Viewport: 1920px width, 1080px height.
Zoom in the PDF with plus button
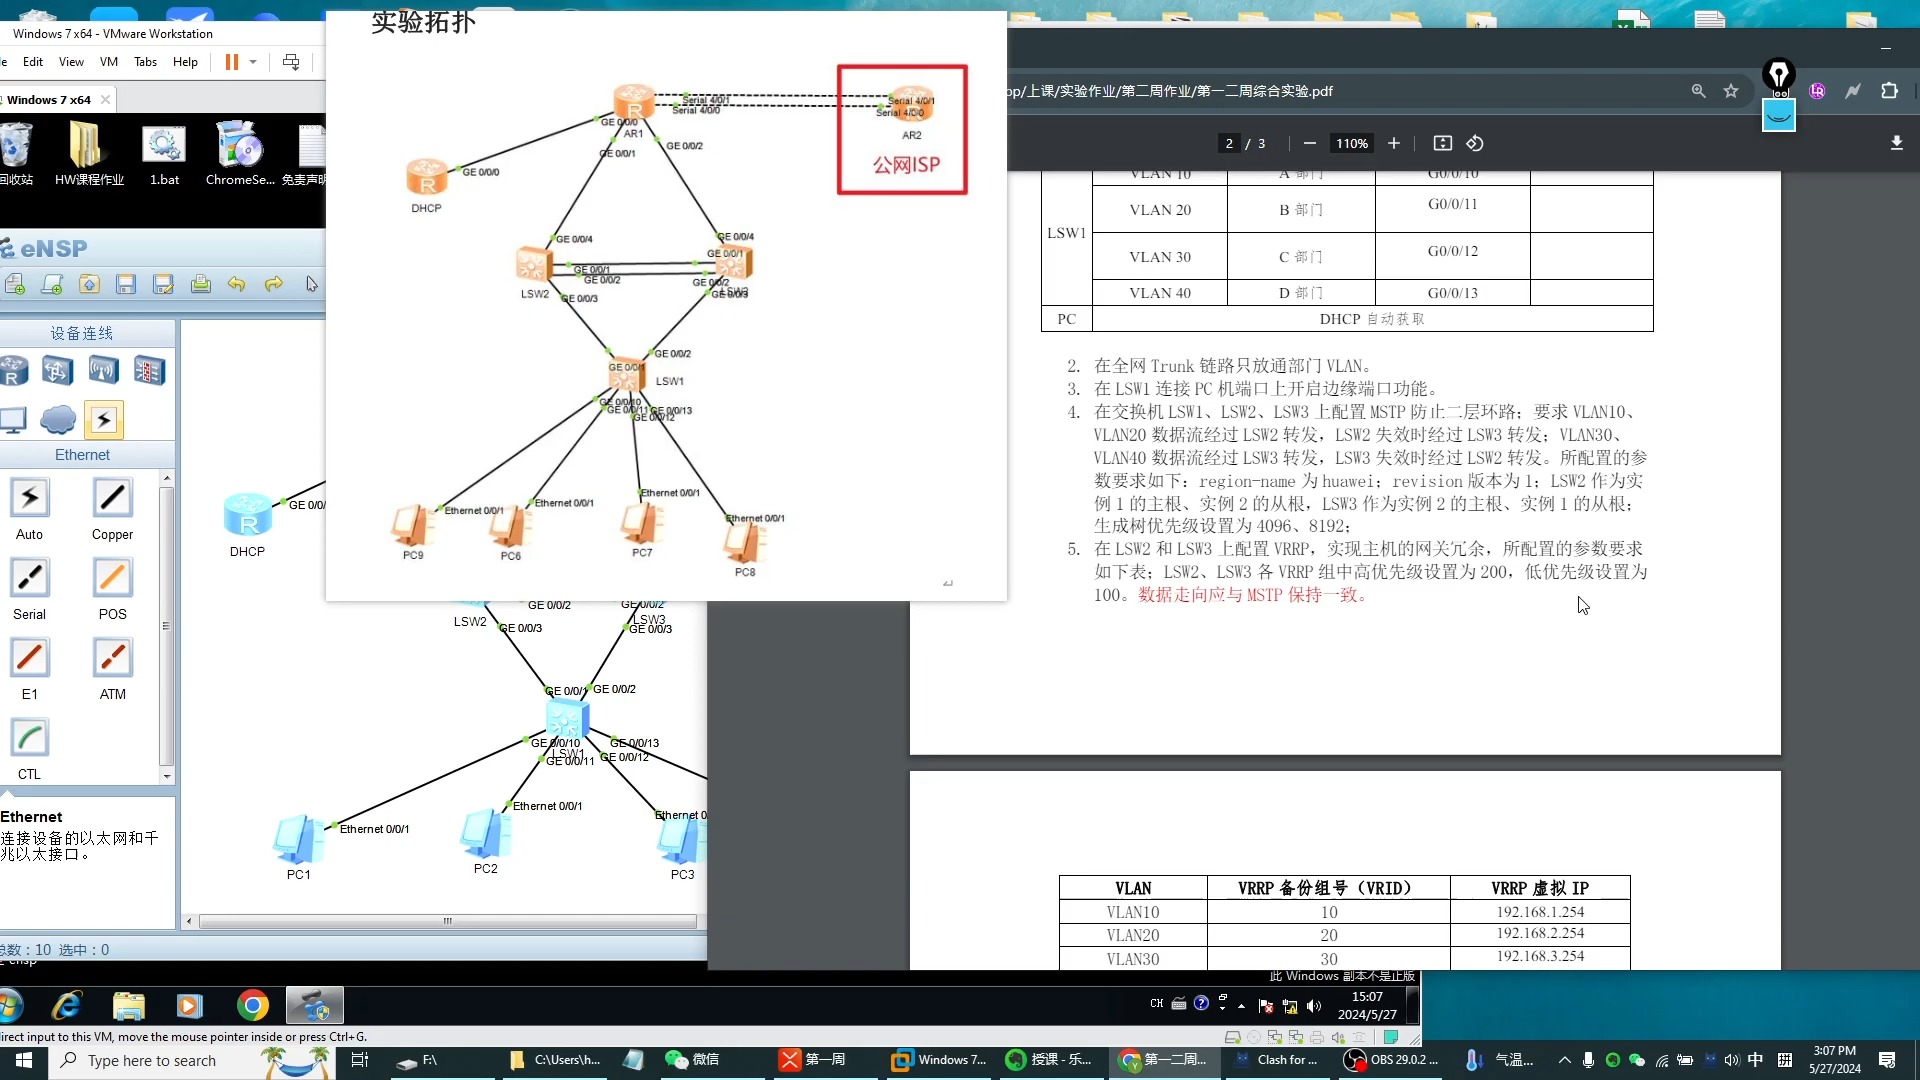click(x=1393, y=143)
